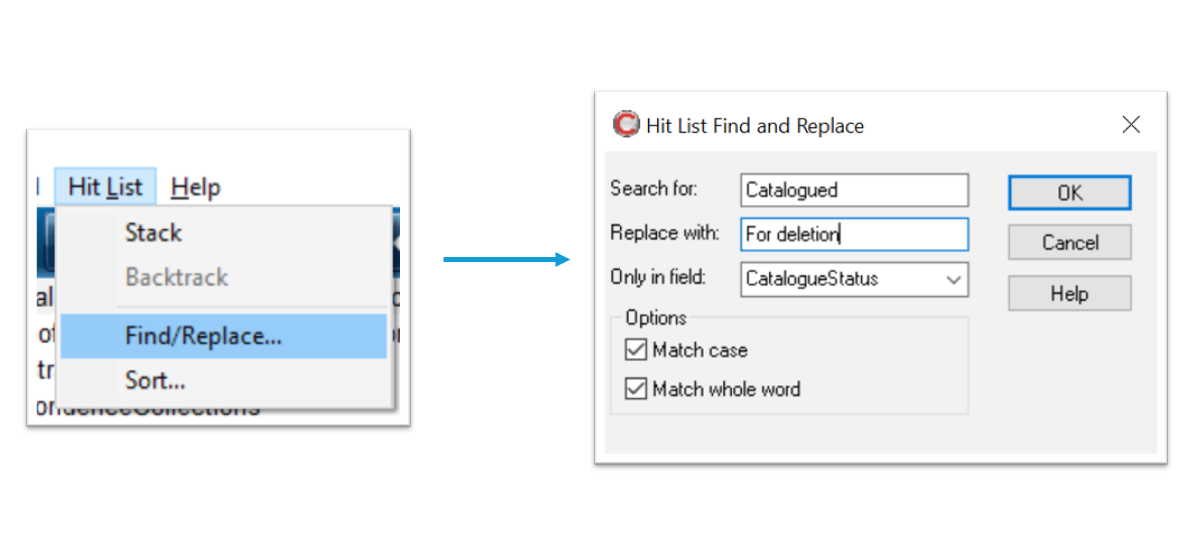Focus the Replace with text box
Viewport: 1203px width, 551px height.
pyautogui.click(x=855, y=235)
